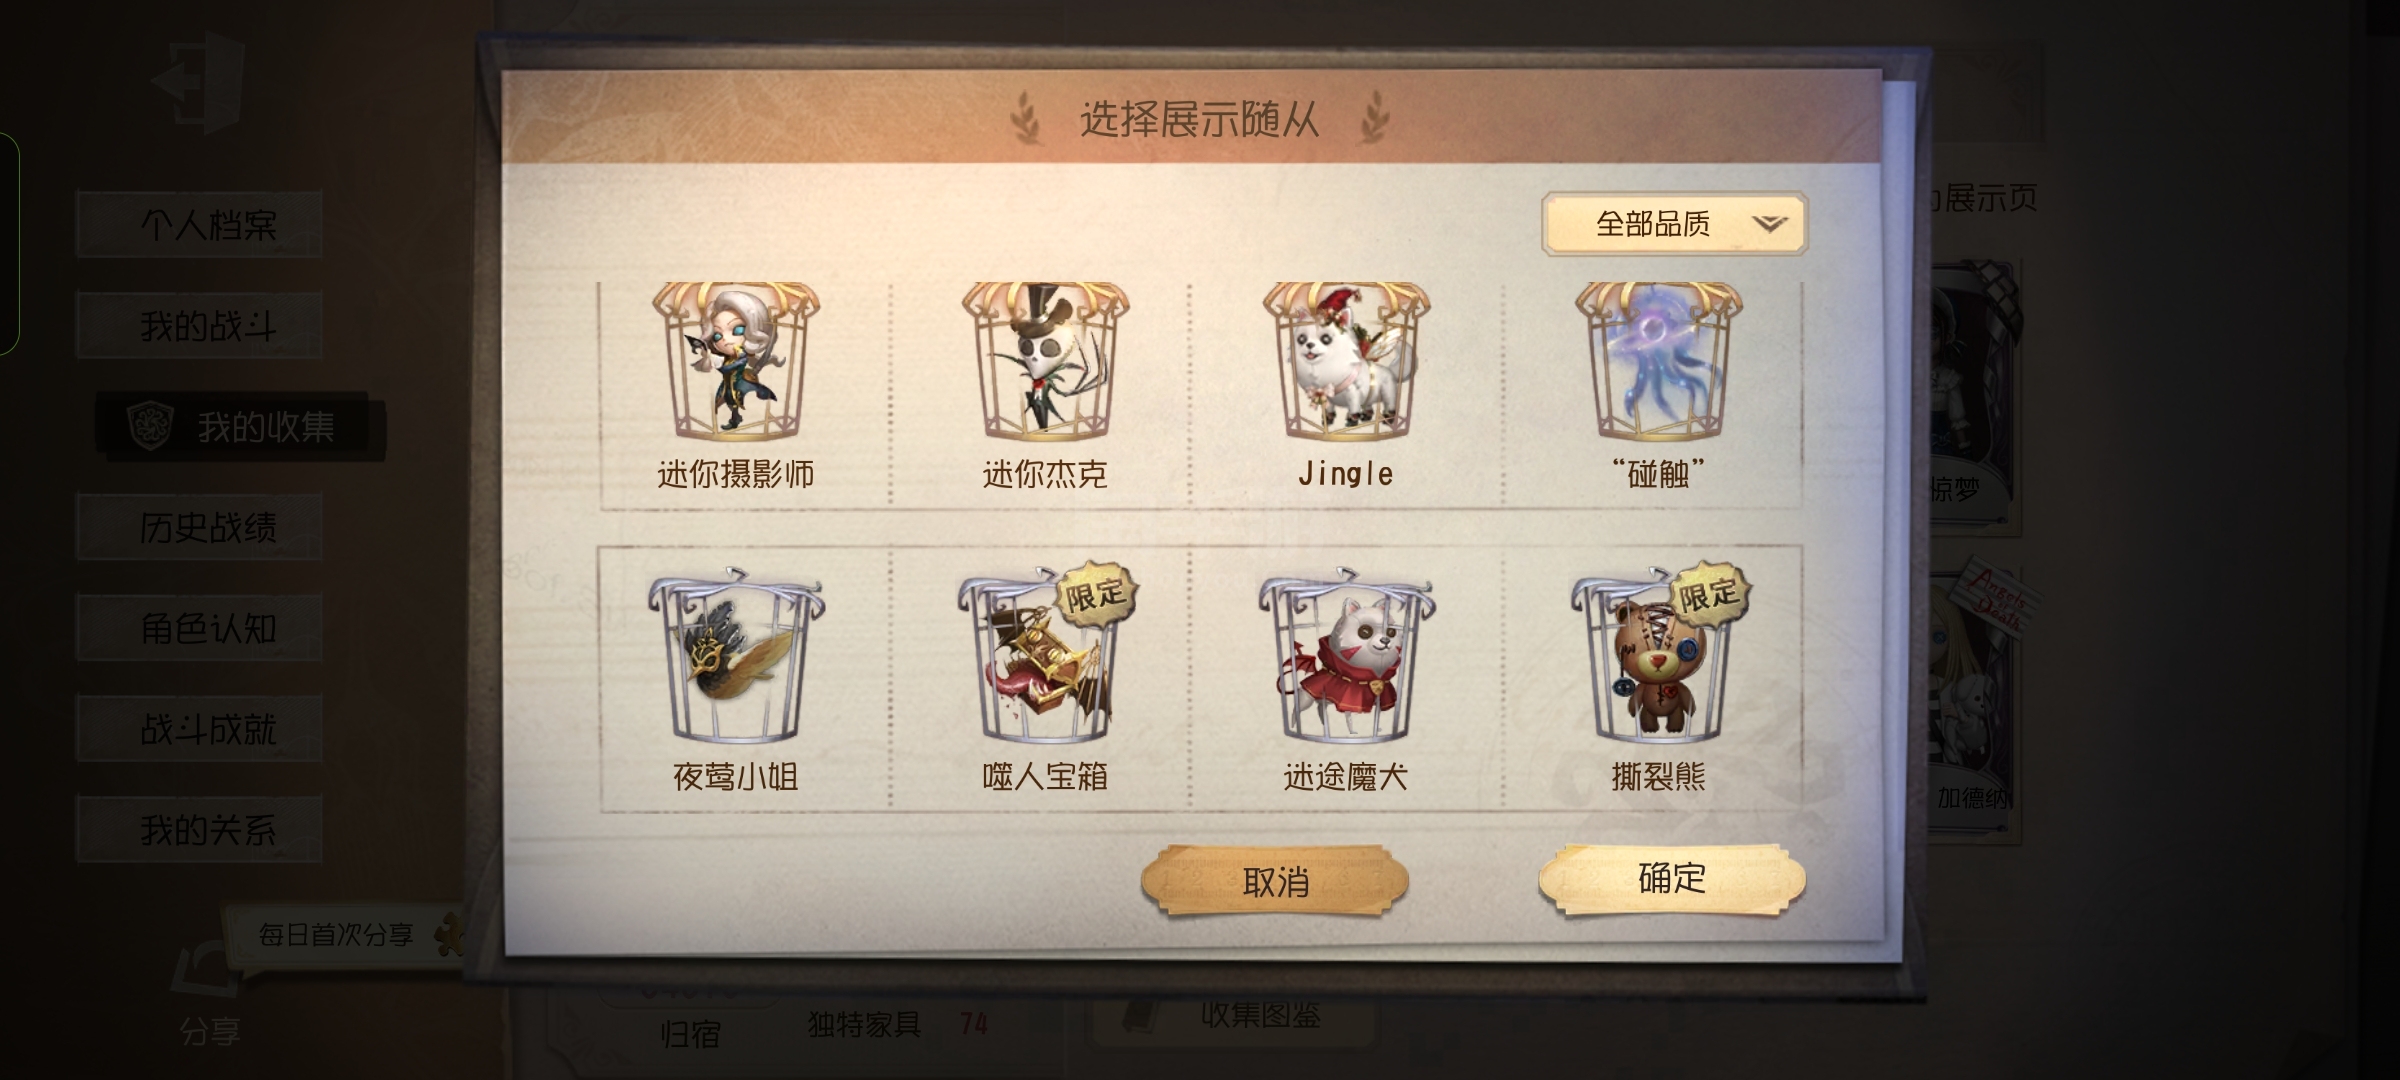Image resolution: width=2400 pixels, height=1080 pixels.
Task: Choose the 噬人宝箱 limited pet icon
Action: point(1045,656)
